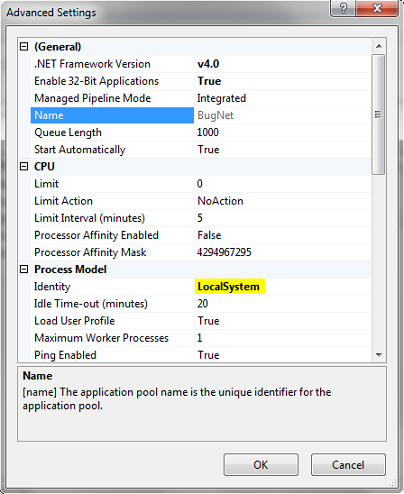Click the Limit value 0

click(200, 184)
